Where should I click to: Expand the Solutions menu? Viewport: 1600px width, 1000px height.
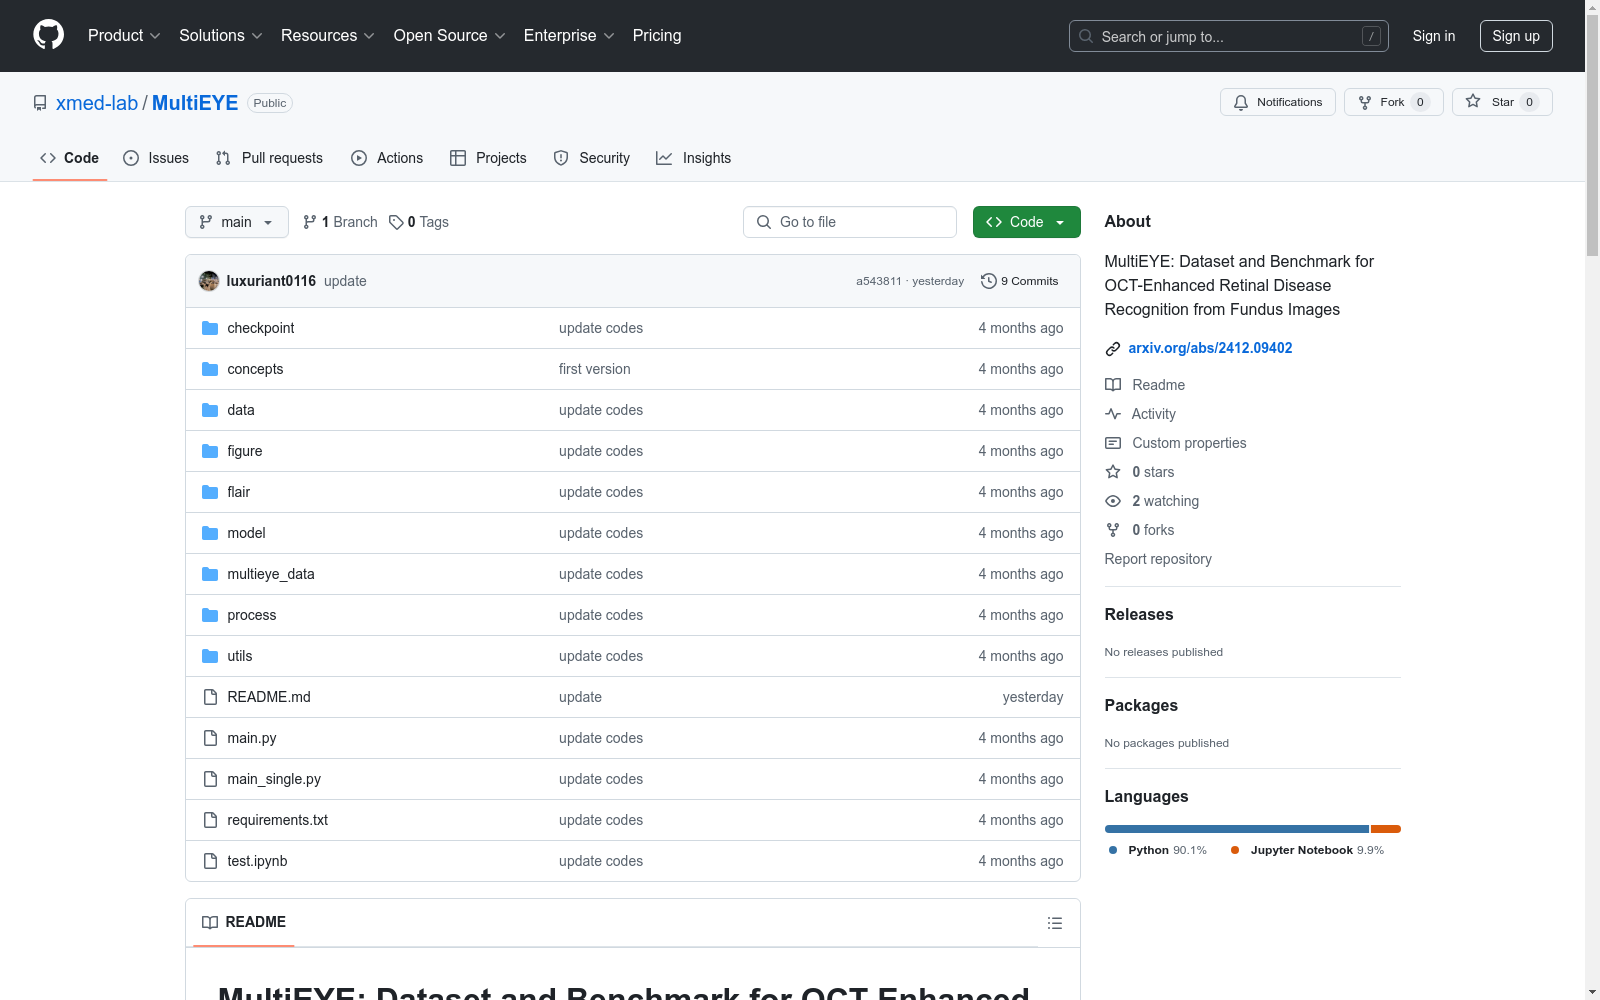pyautogui.click(x=221, y=35)
